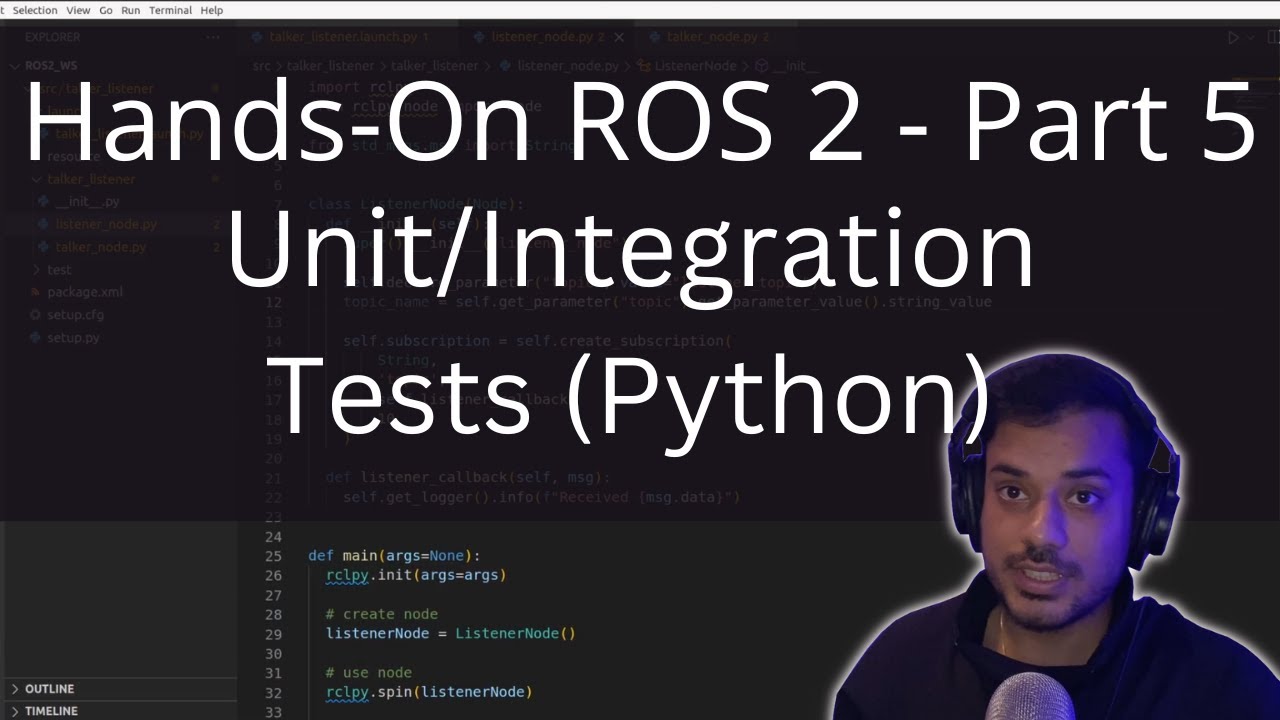Click the Python icon on the talker_node.py tab
Screen dimensions: 1280x720
(655, 37)
